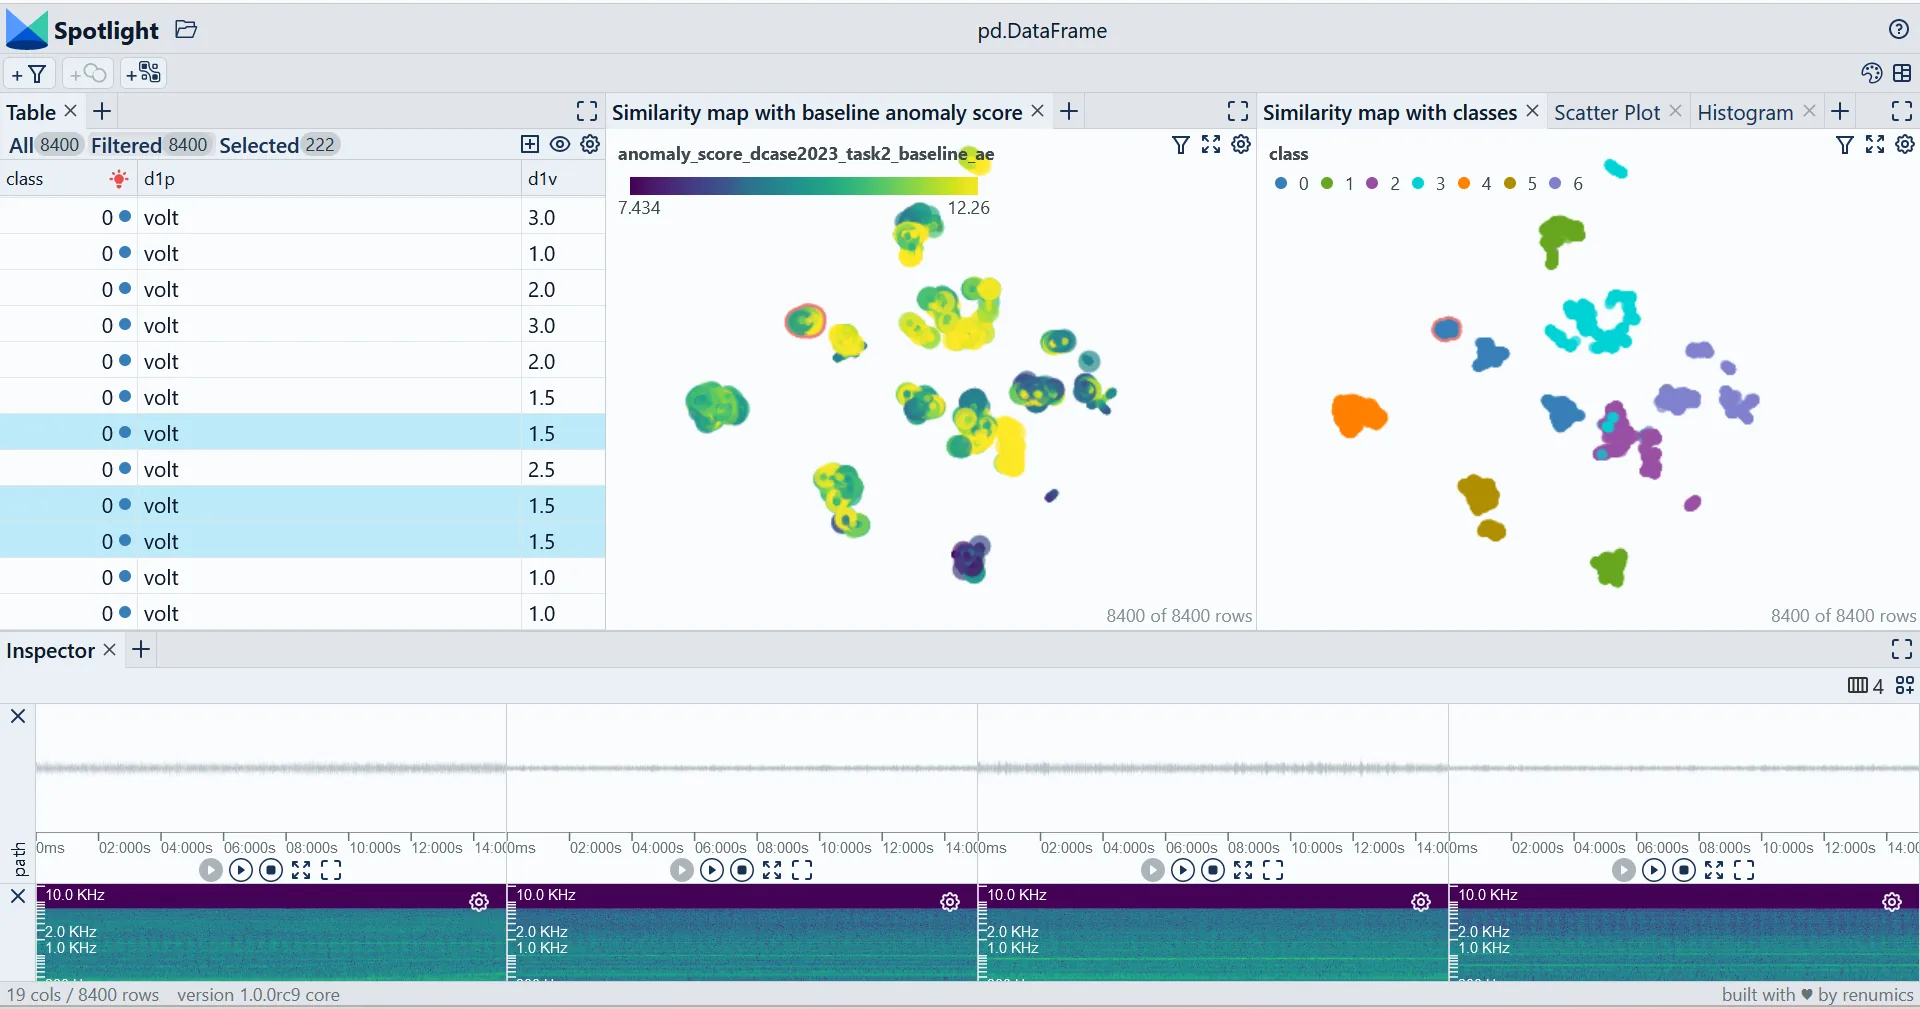
Task: Select the table row with d1v 2.5
Action: click(x=302, y=469)
